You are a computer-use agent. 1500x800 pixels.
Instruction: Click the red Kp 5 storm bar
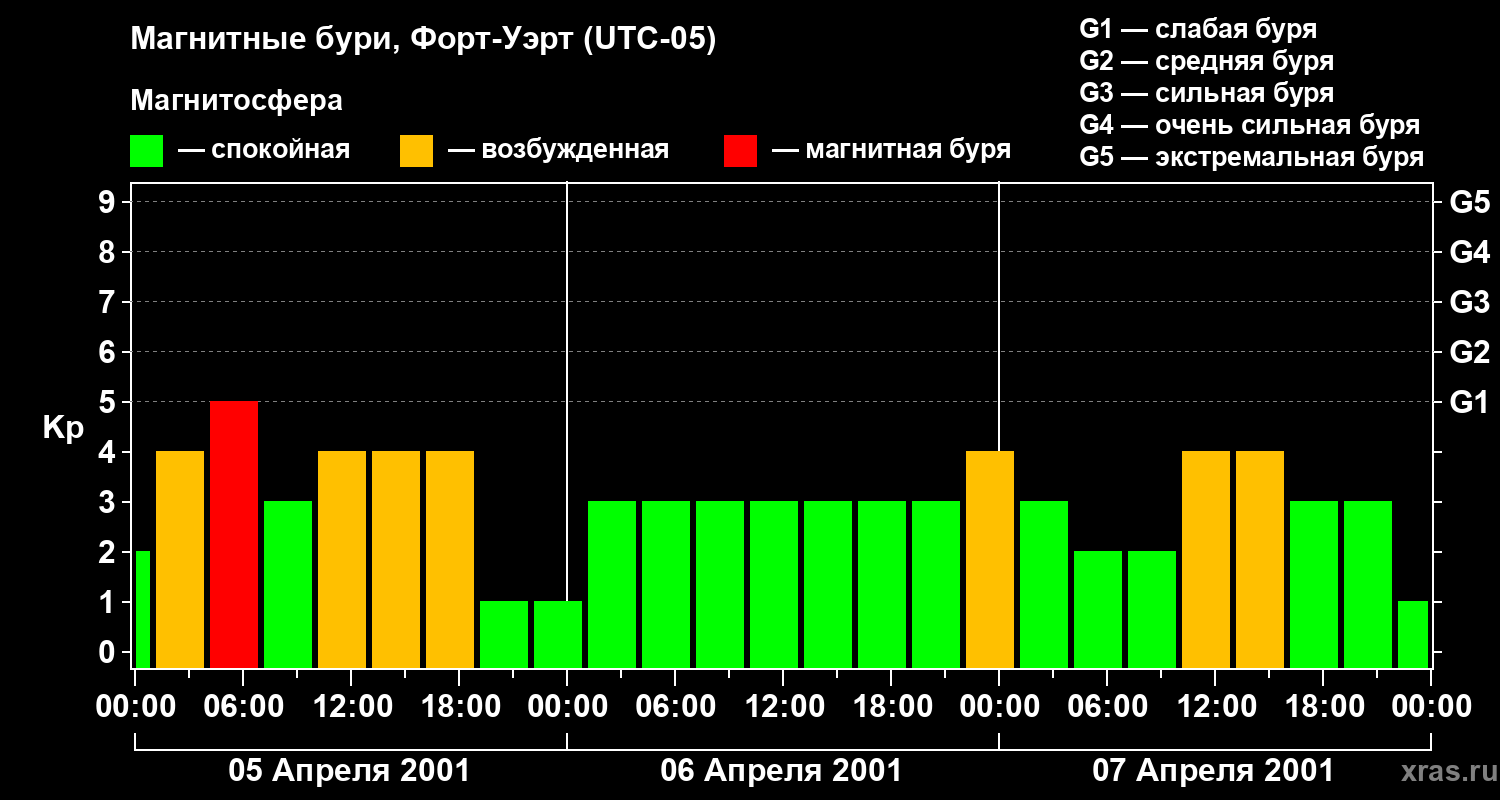point(234,534)
